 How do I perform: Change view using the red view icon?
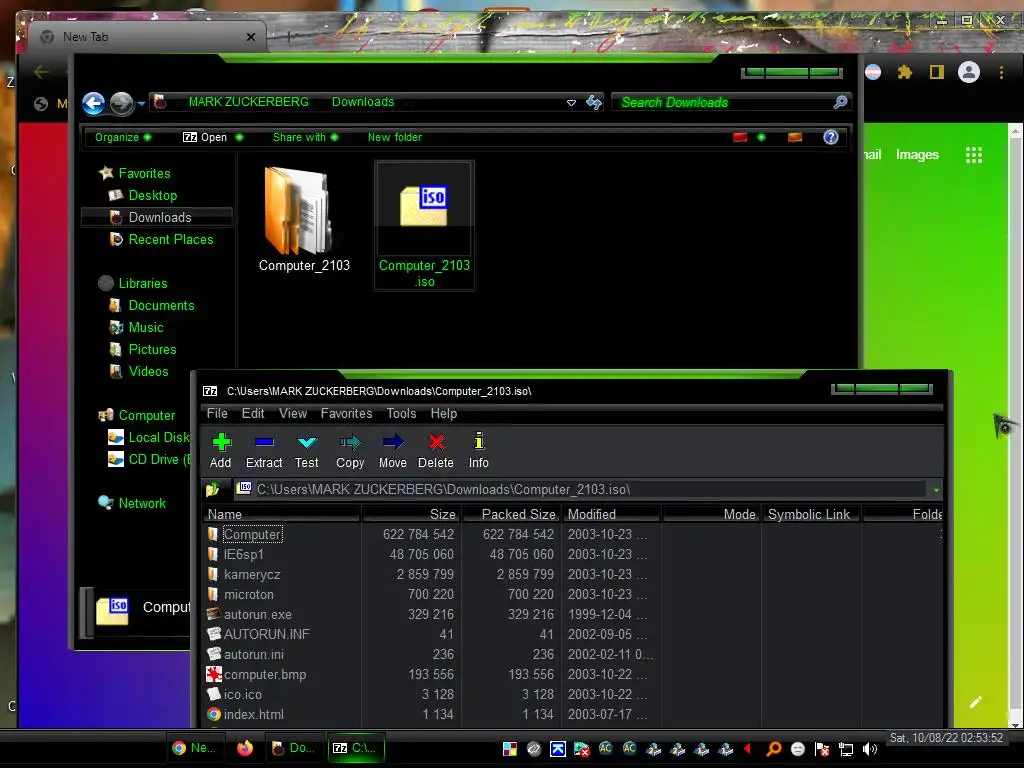[x=740, y=137]
